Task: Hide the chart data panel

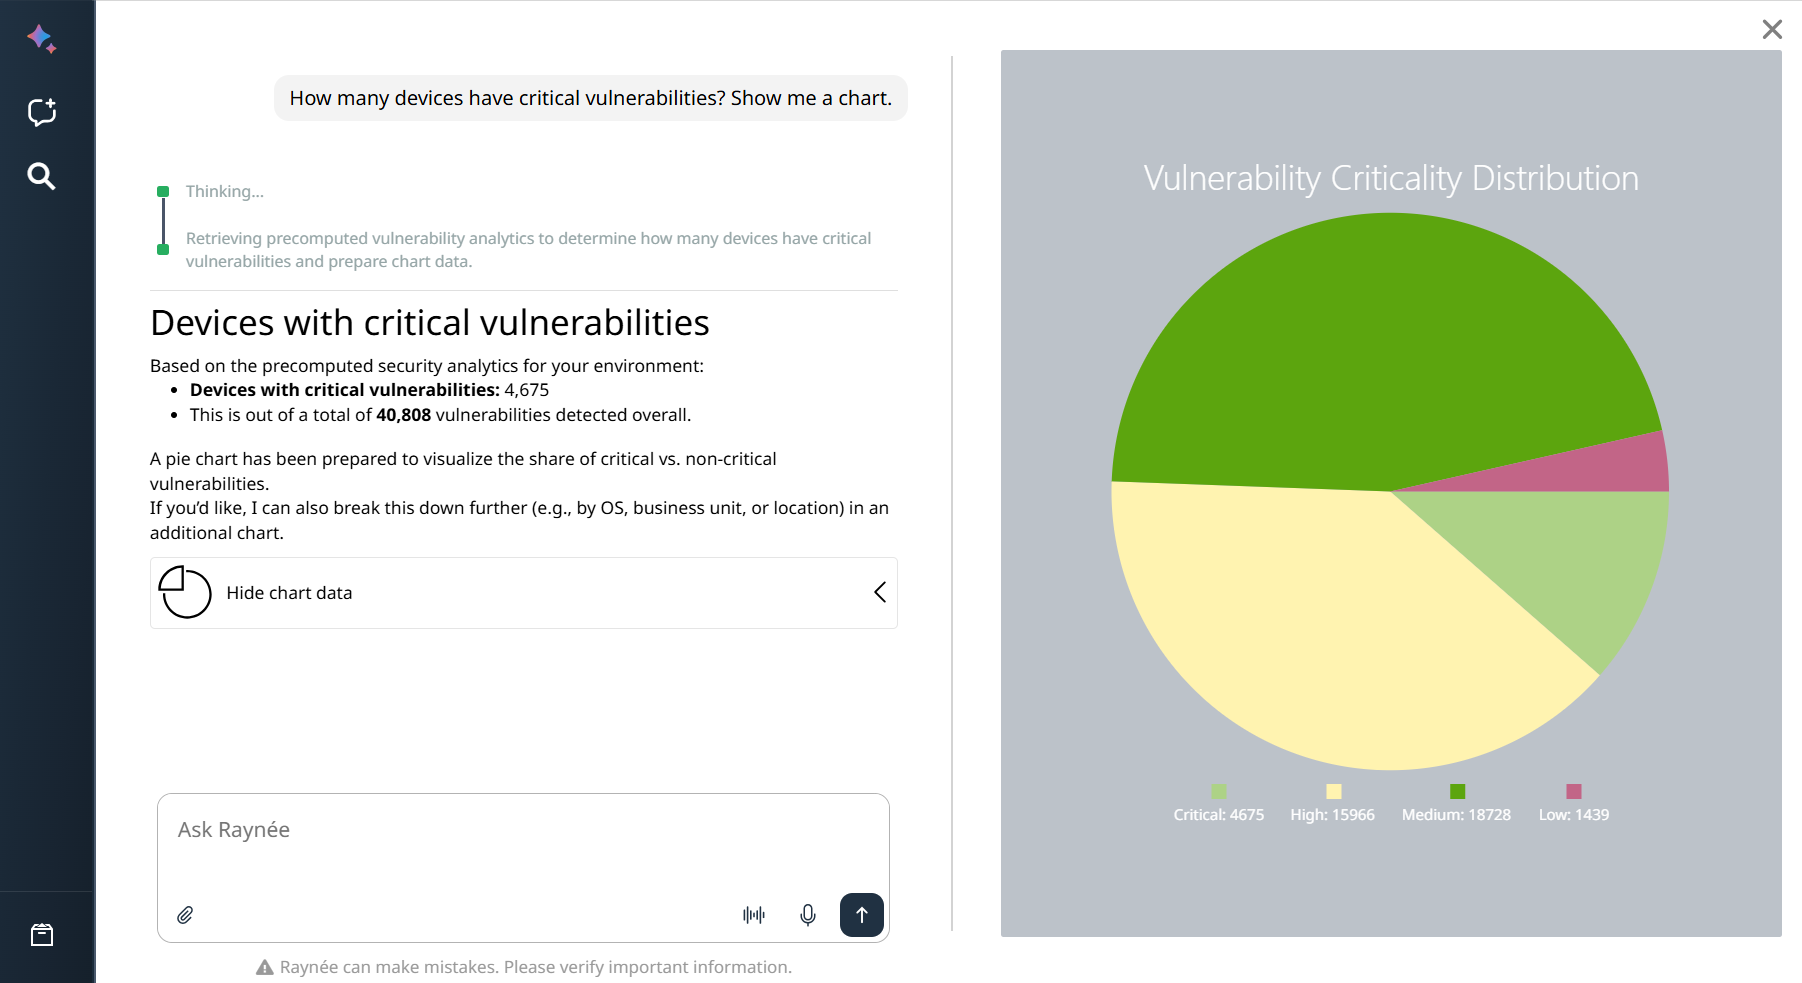Action: click(289, 592)
